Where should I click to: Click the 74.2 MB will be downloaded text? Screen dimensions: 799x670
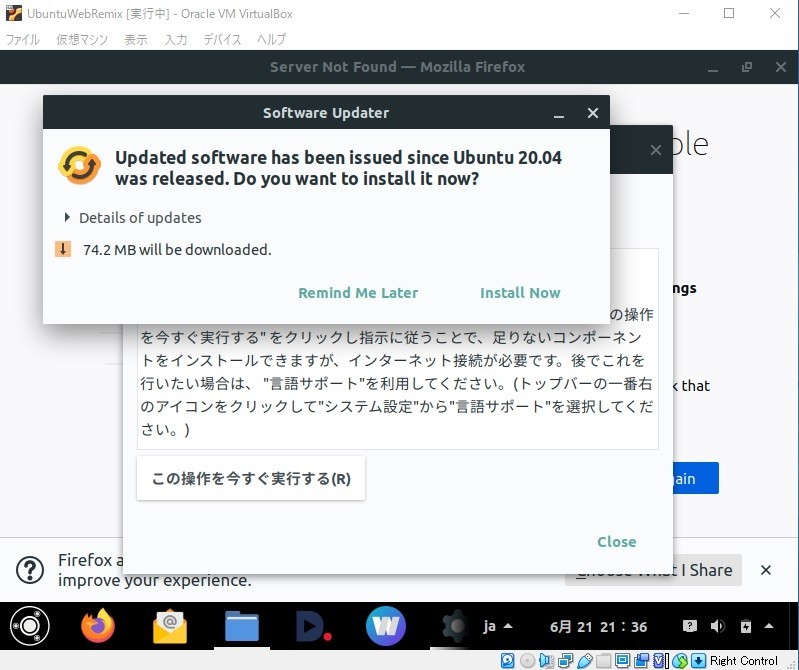coord(177,250)
